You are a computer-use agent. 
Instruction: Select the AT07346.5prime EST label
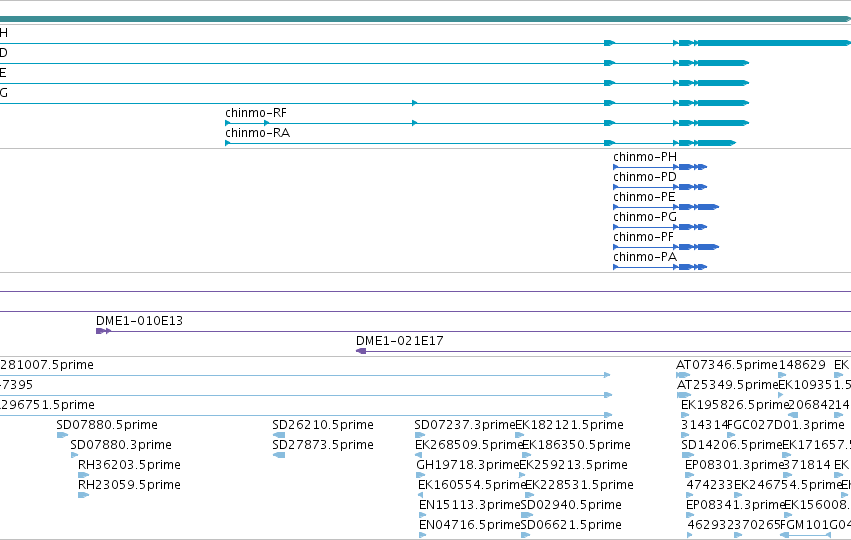727,365
